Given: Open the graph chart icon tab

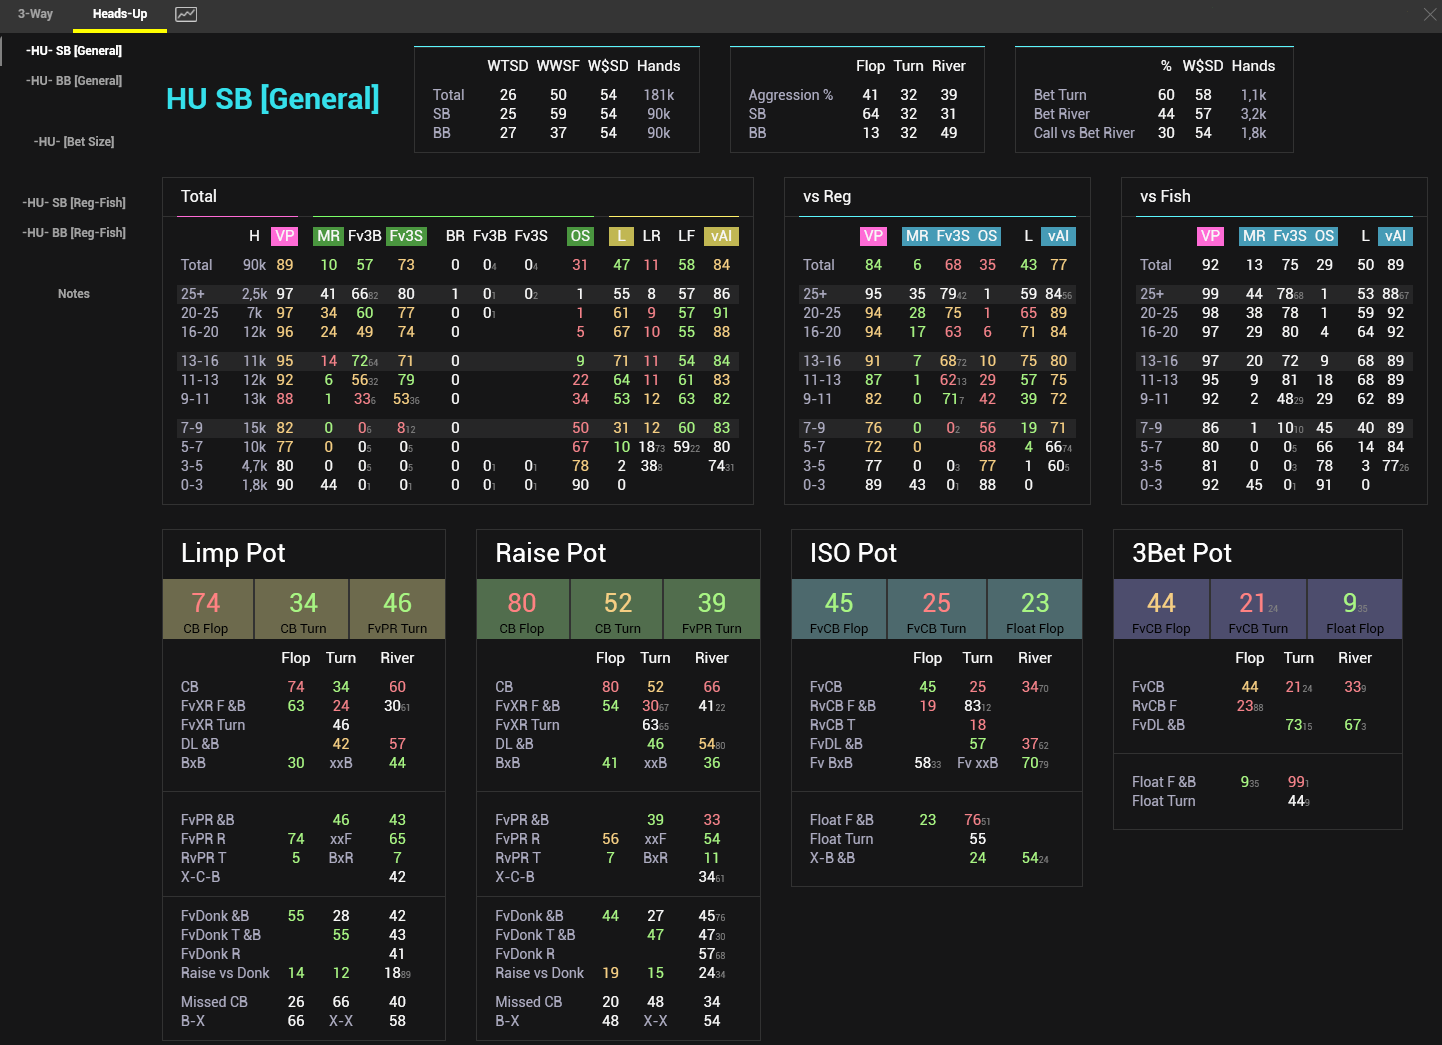Looking at the screenshot, I should point(186,14).
